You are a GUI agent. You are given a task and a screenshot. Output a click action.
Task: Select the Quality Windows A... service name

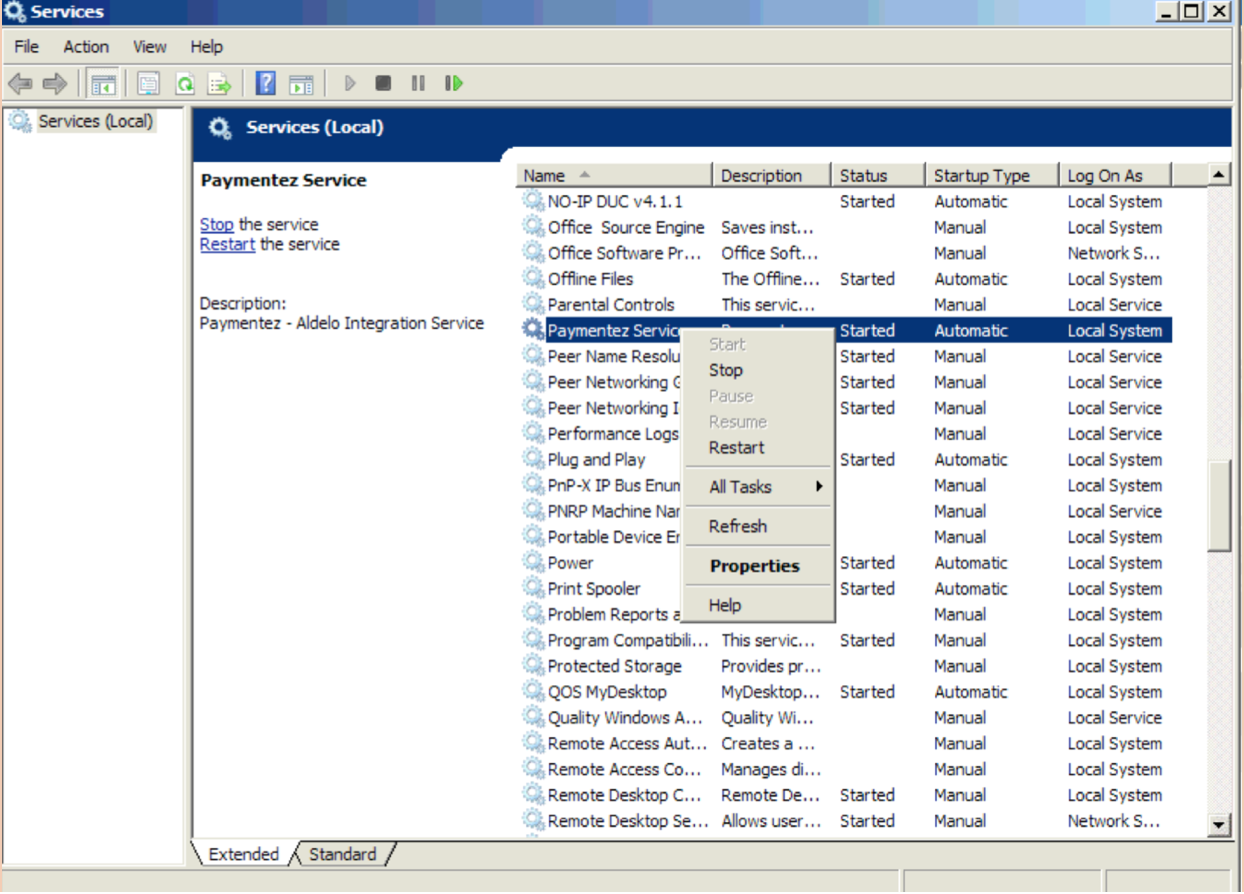(625, 718)
